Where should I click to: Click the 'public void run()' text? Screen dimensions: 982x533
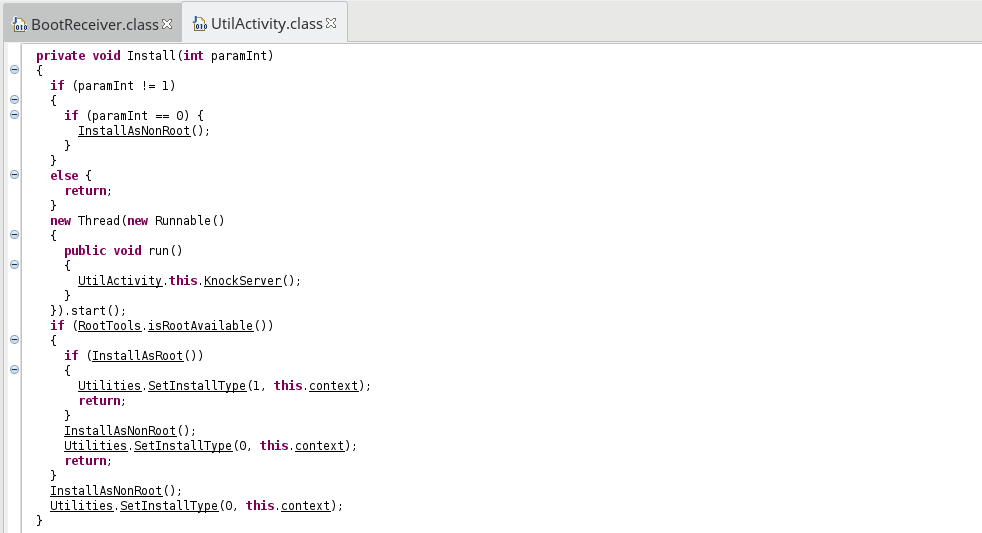pos(123,251)
